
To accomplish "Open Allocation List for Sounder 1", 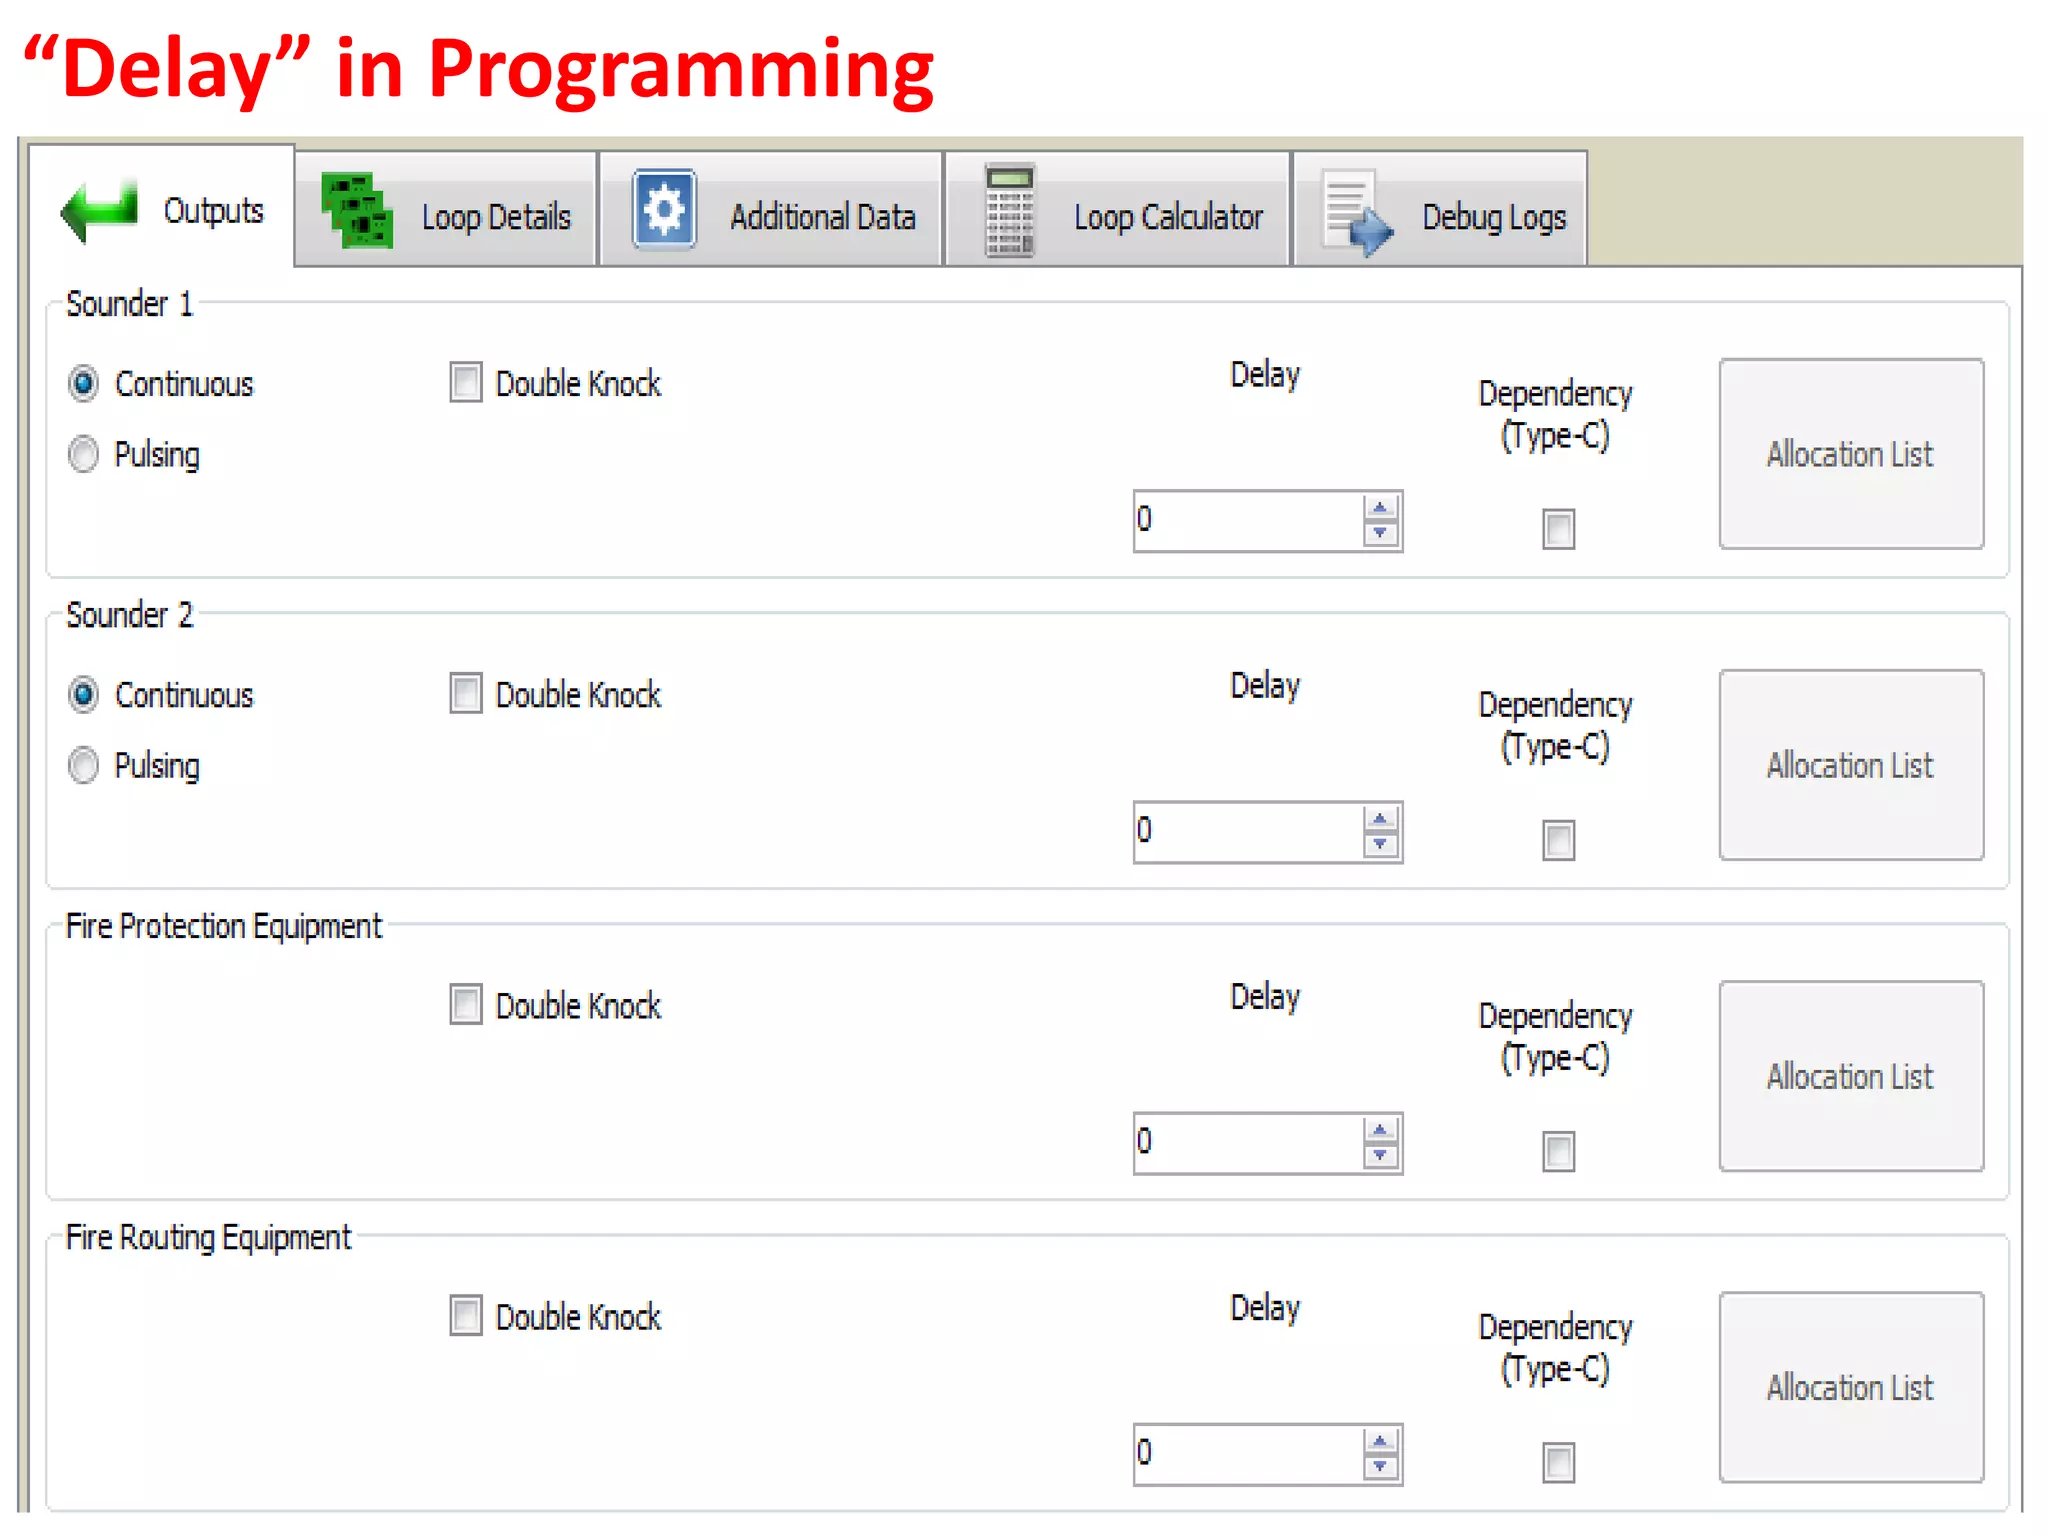I will tap(1851, 454).
